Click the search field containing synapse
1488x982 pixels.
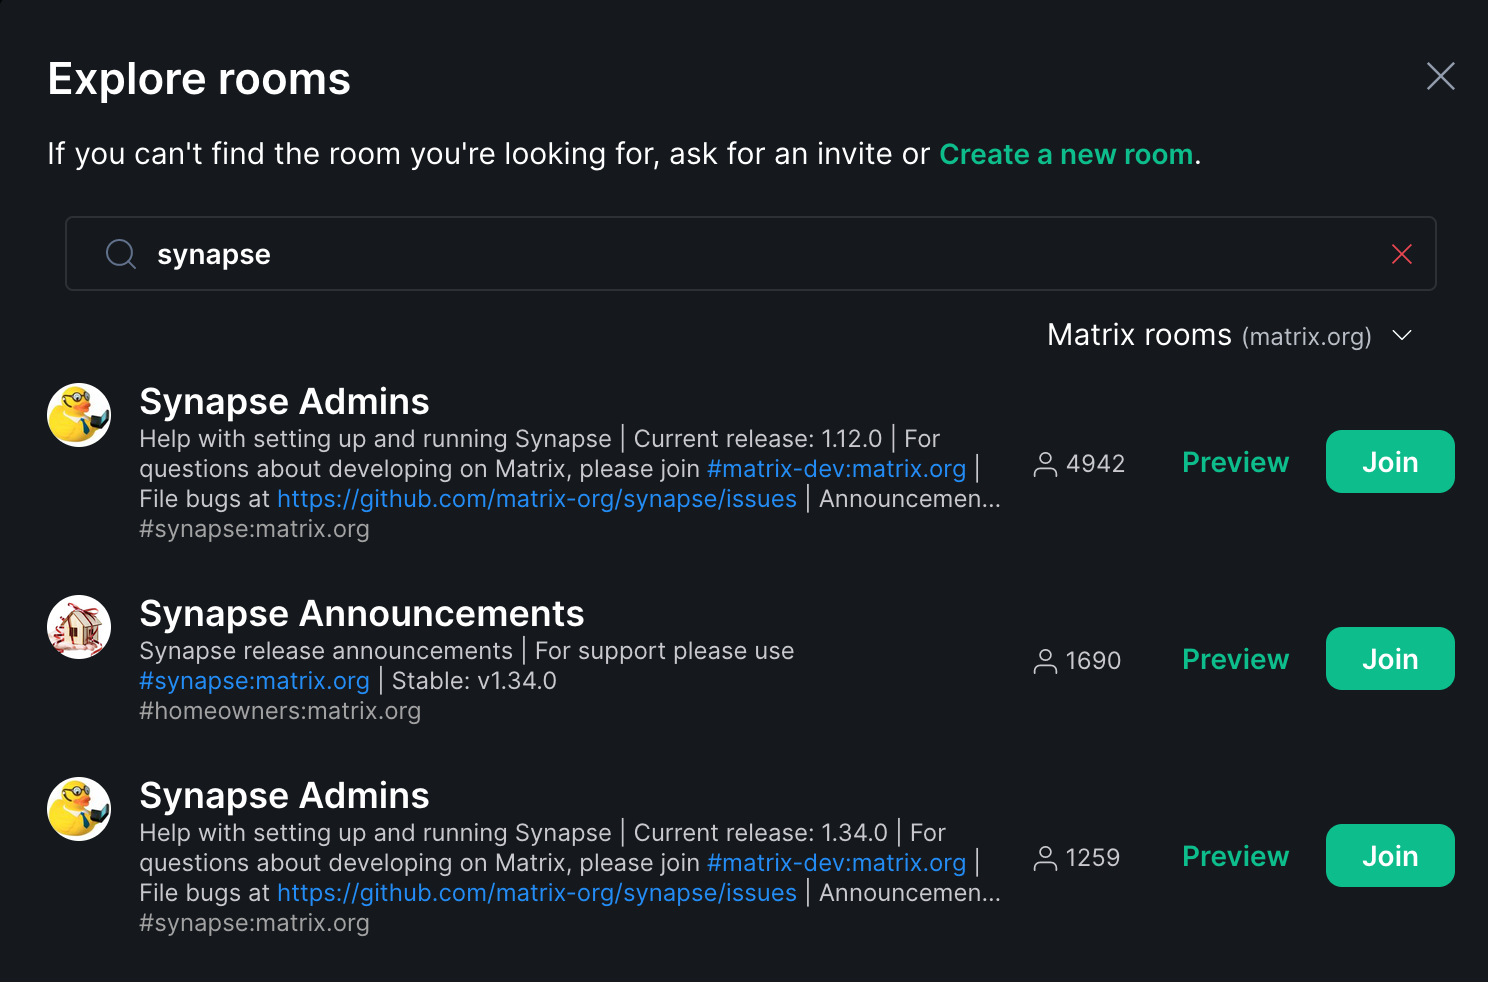point(751,254)
